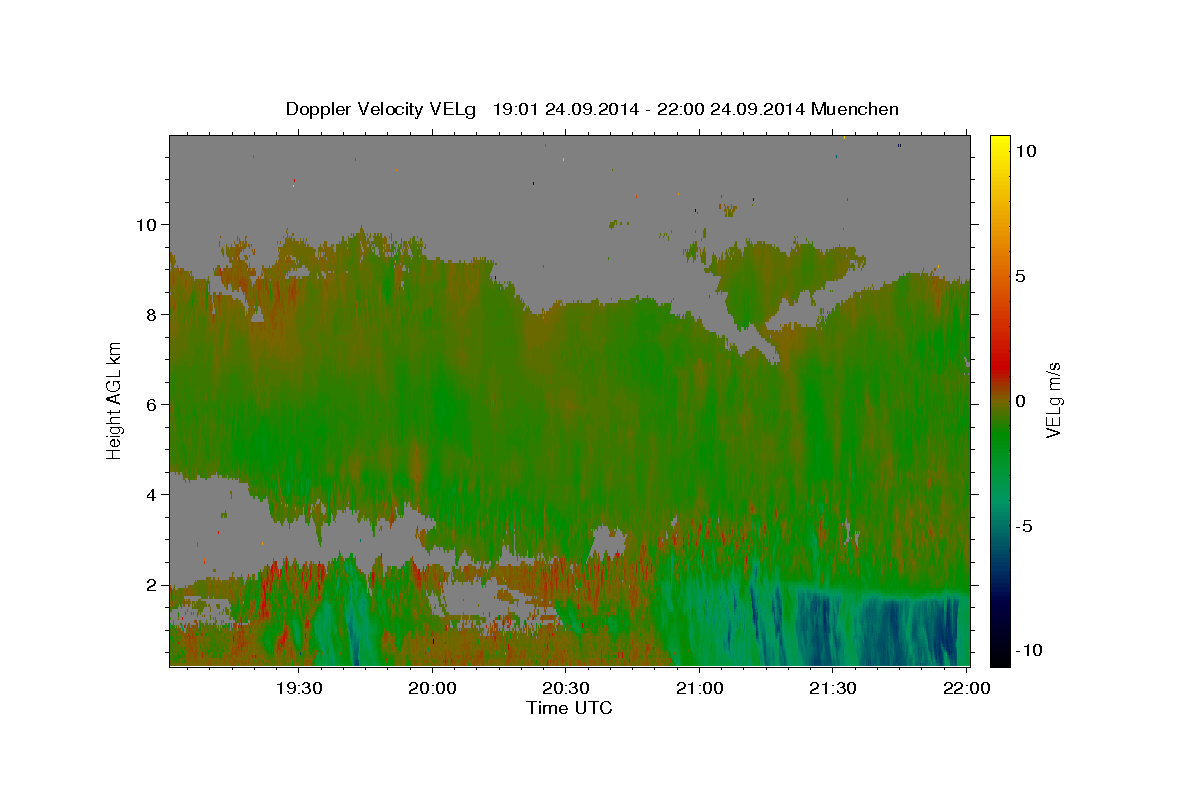Click the colorbar value 5 label
This screenshot has height=800, width=1200.
pos(1020,275)
